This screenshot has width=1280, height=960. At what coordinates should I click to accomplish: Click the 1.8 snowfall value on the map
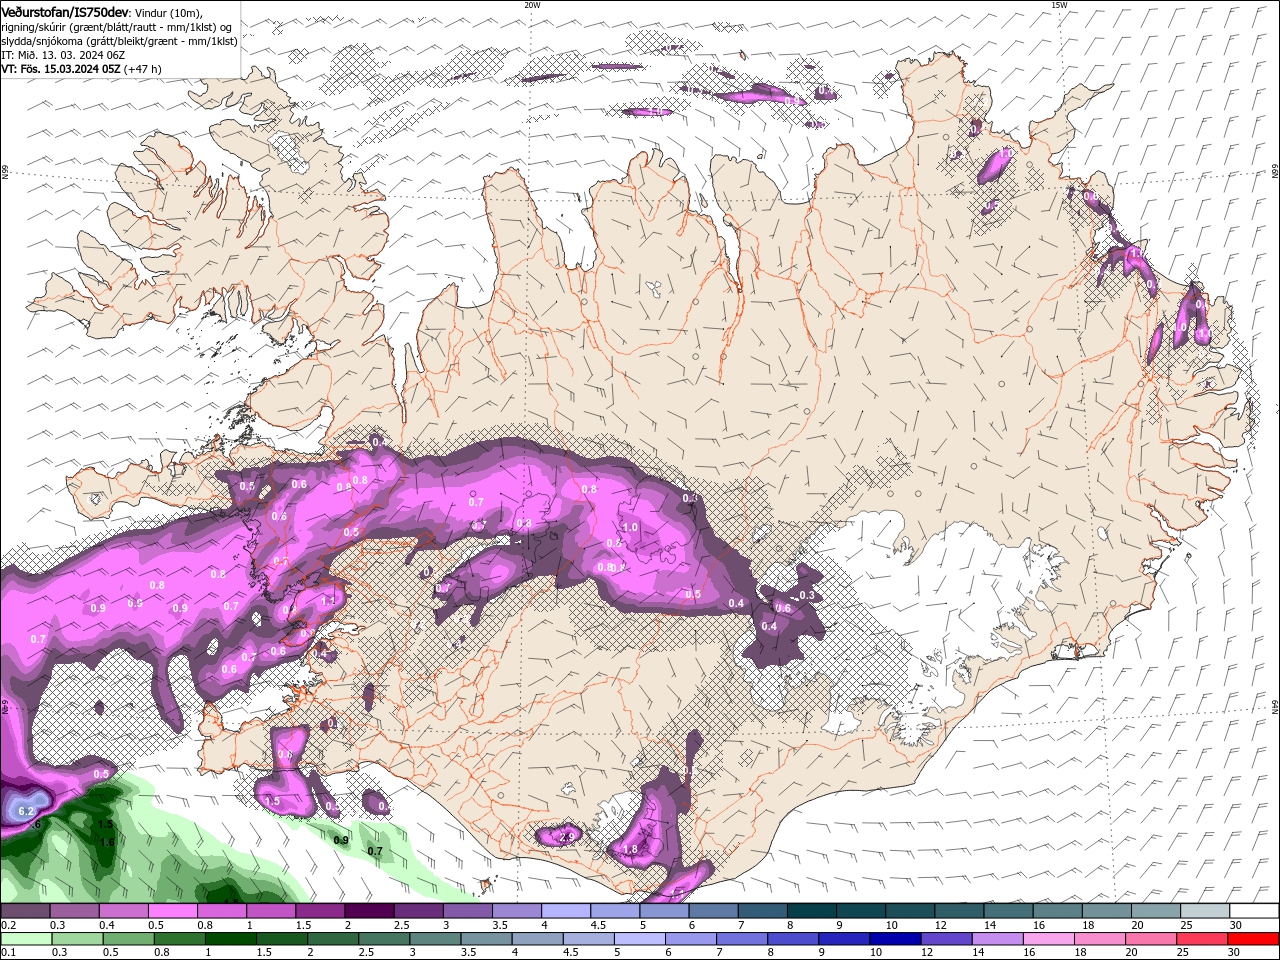pyautogui.click(x=630, y=850)
